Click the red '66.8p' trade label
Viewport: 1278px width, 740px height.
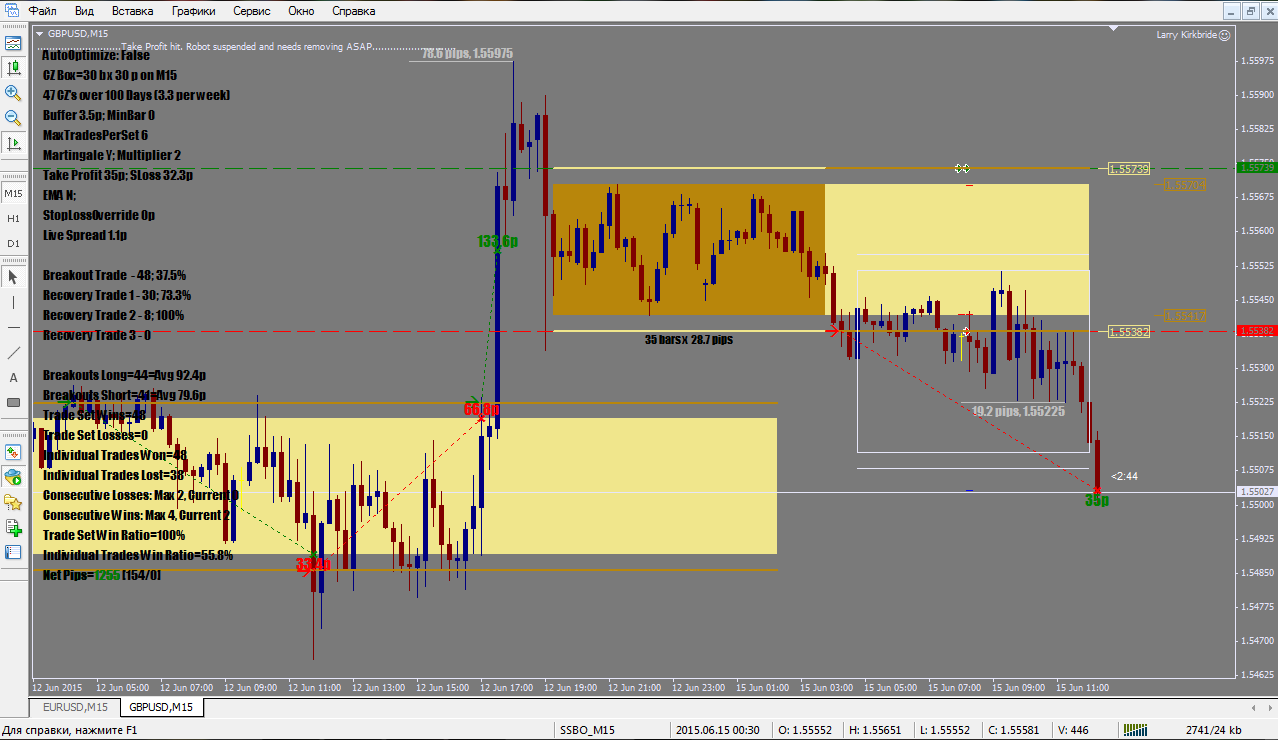click(x=481, y=410)
